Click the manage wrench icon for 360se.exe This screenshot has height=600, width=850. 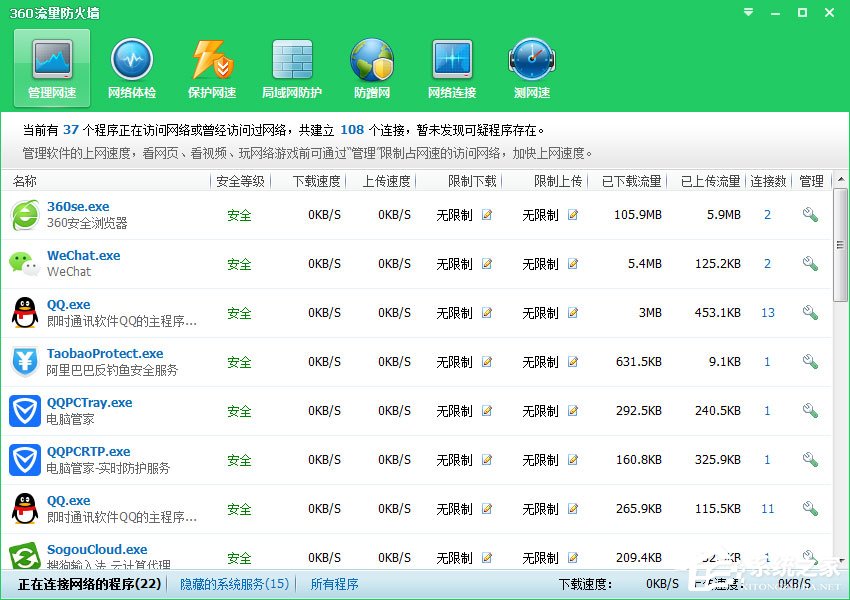point(809,214)
